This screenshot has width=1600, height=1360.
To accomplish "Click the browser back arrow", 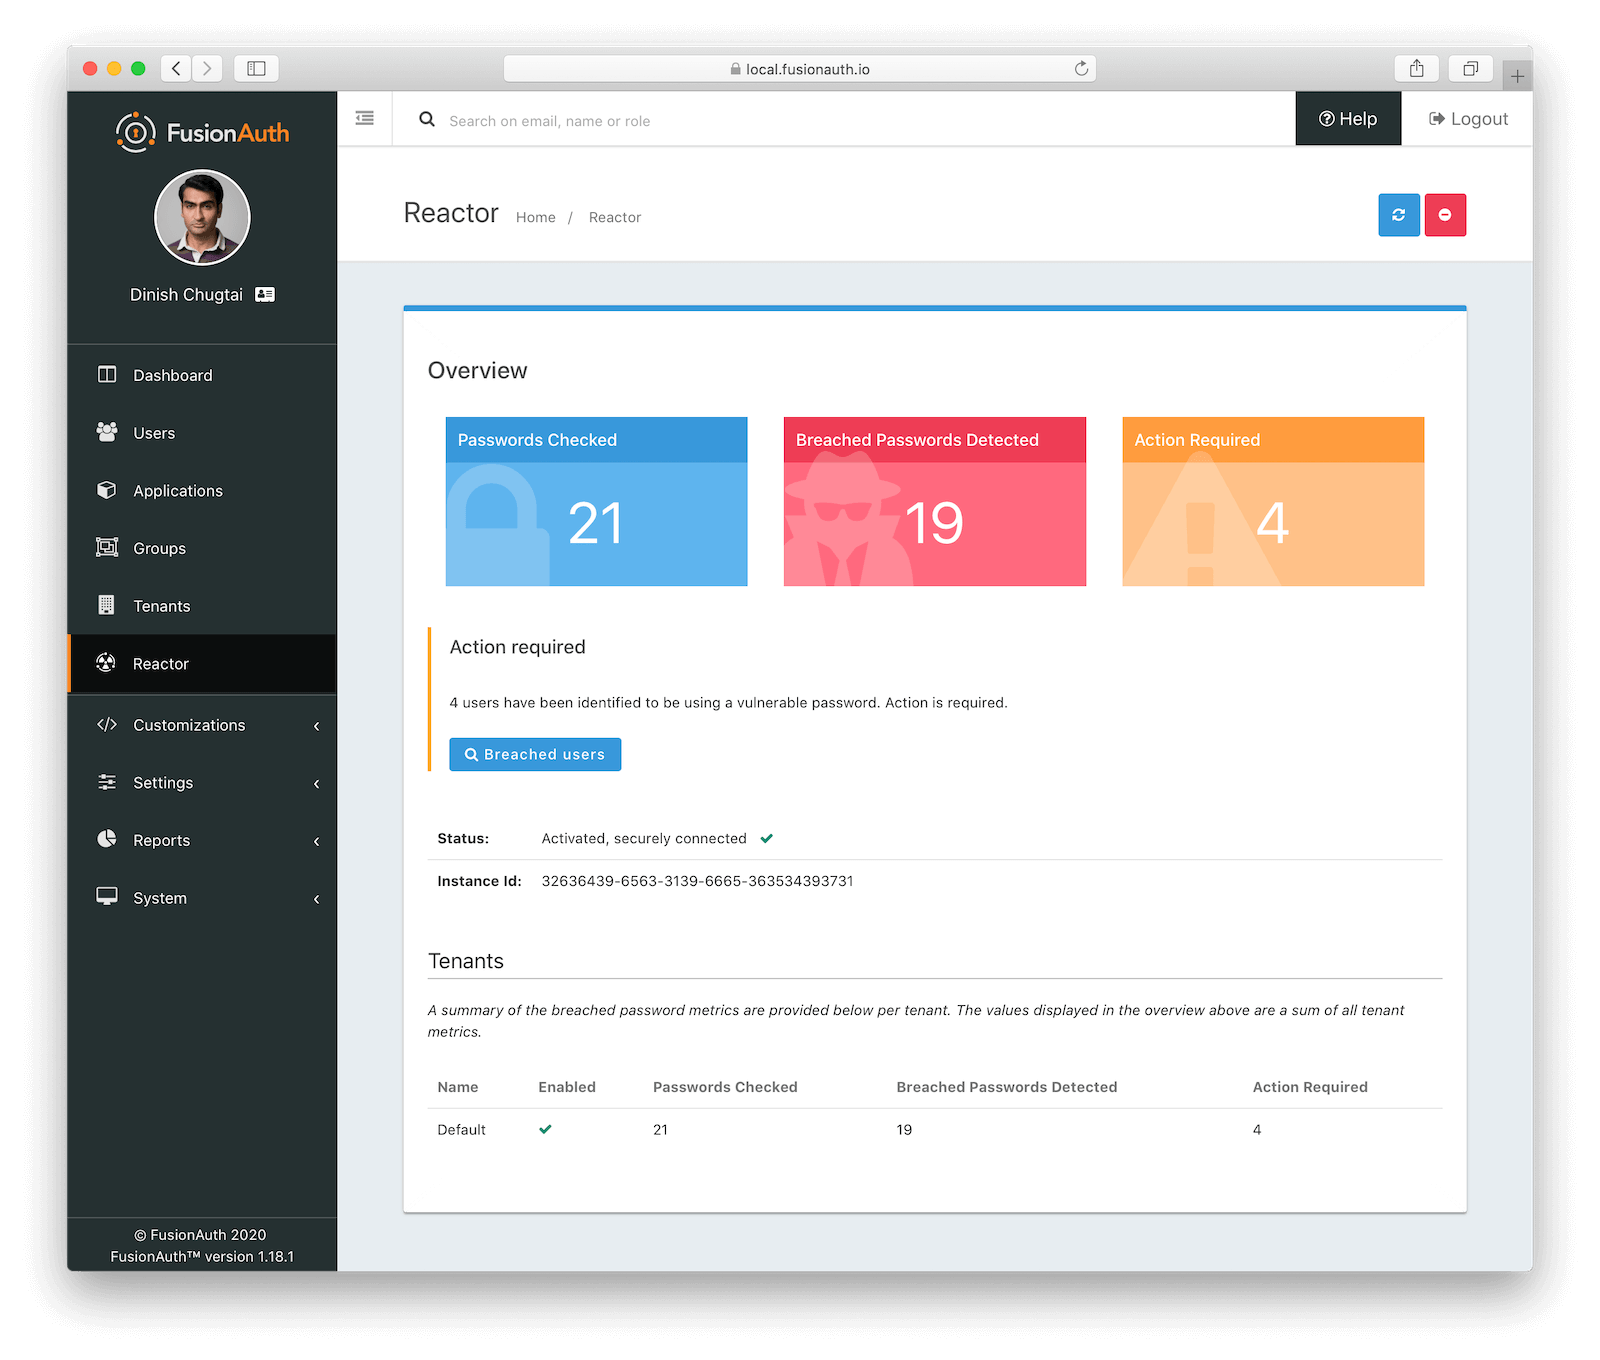I will click(x=176, y=68).
